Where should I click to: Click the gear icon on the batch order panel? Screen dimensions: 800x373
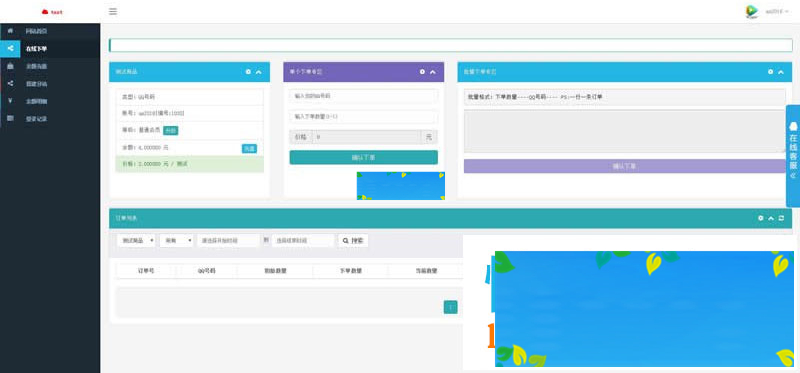(x=770, y=72)
